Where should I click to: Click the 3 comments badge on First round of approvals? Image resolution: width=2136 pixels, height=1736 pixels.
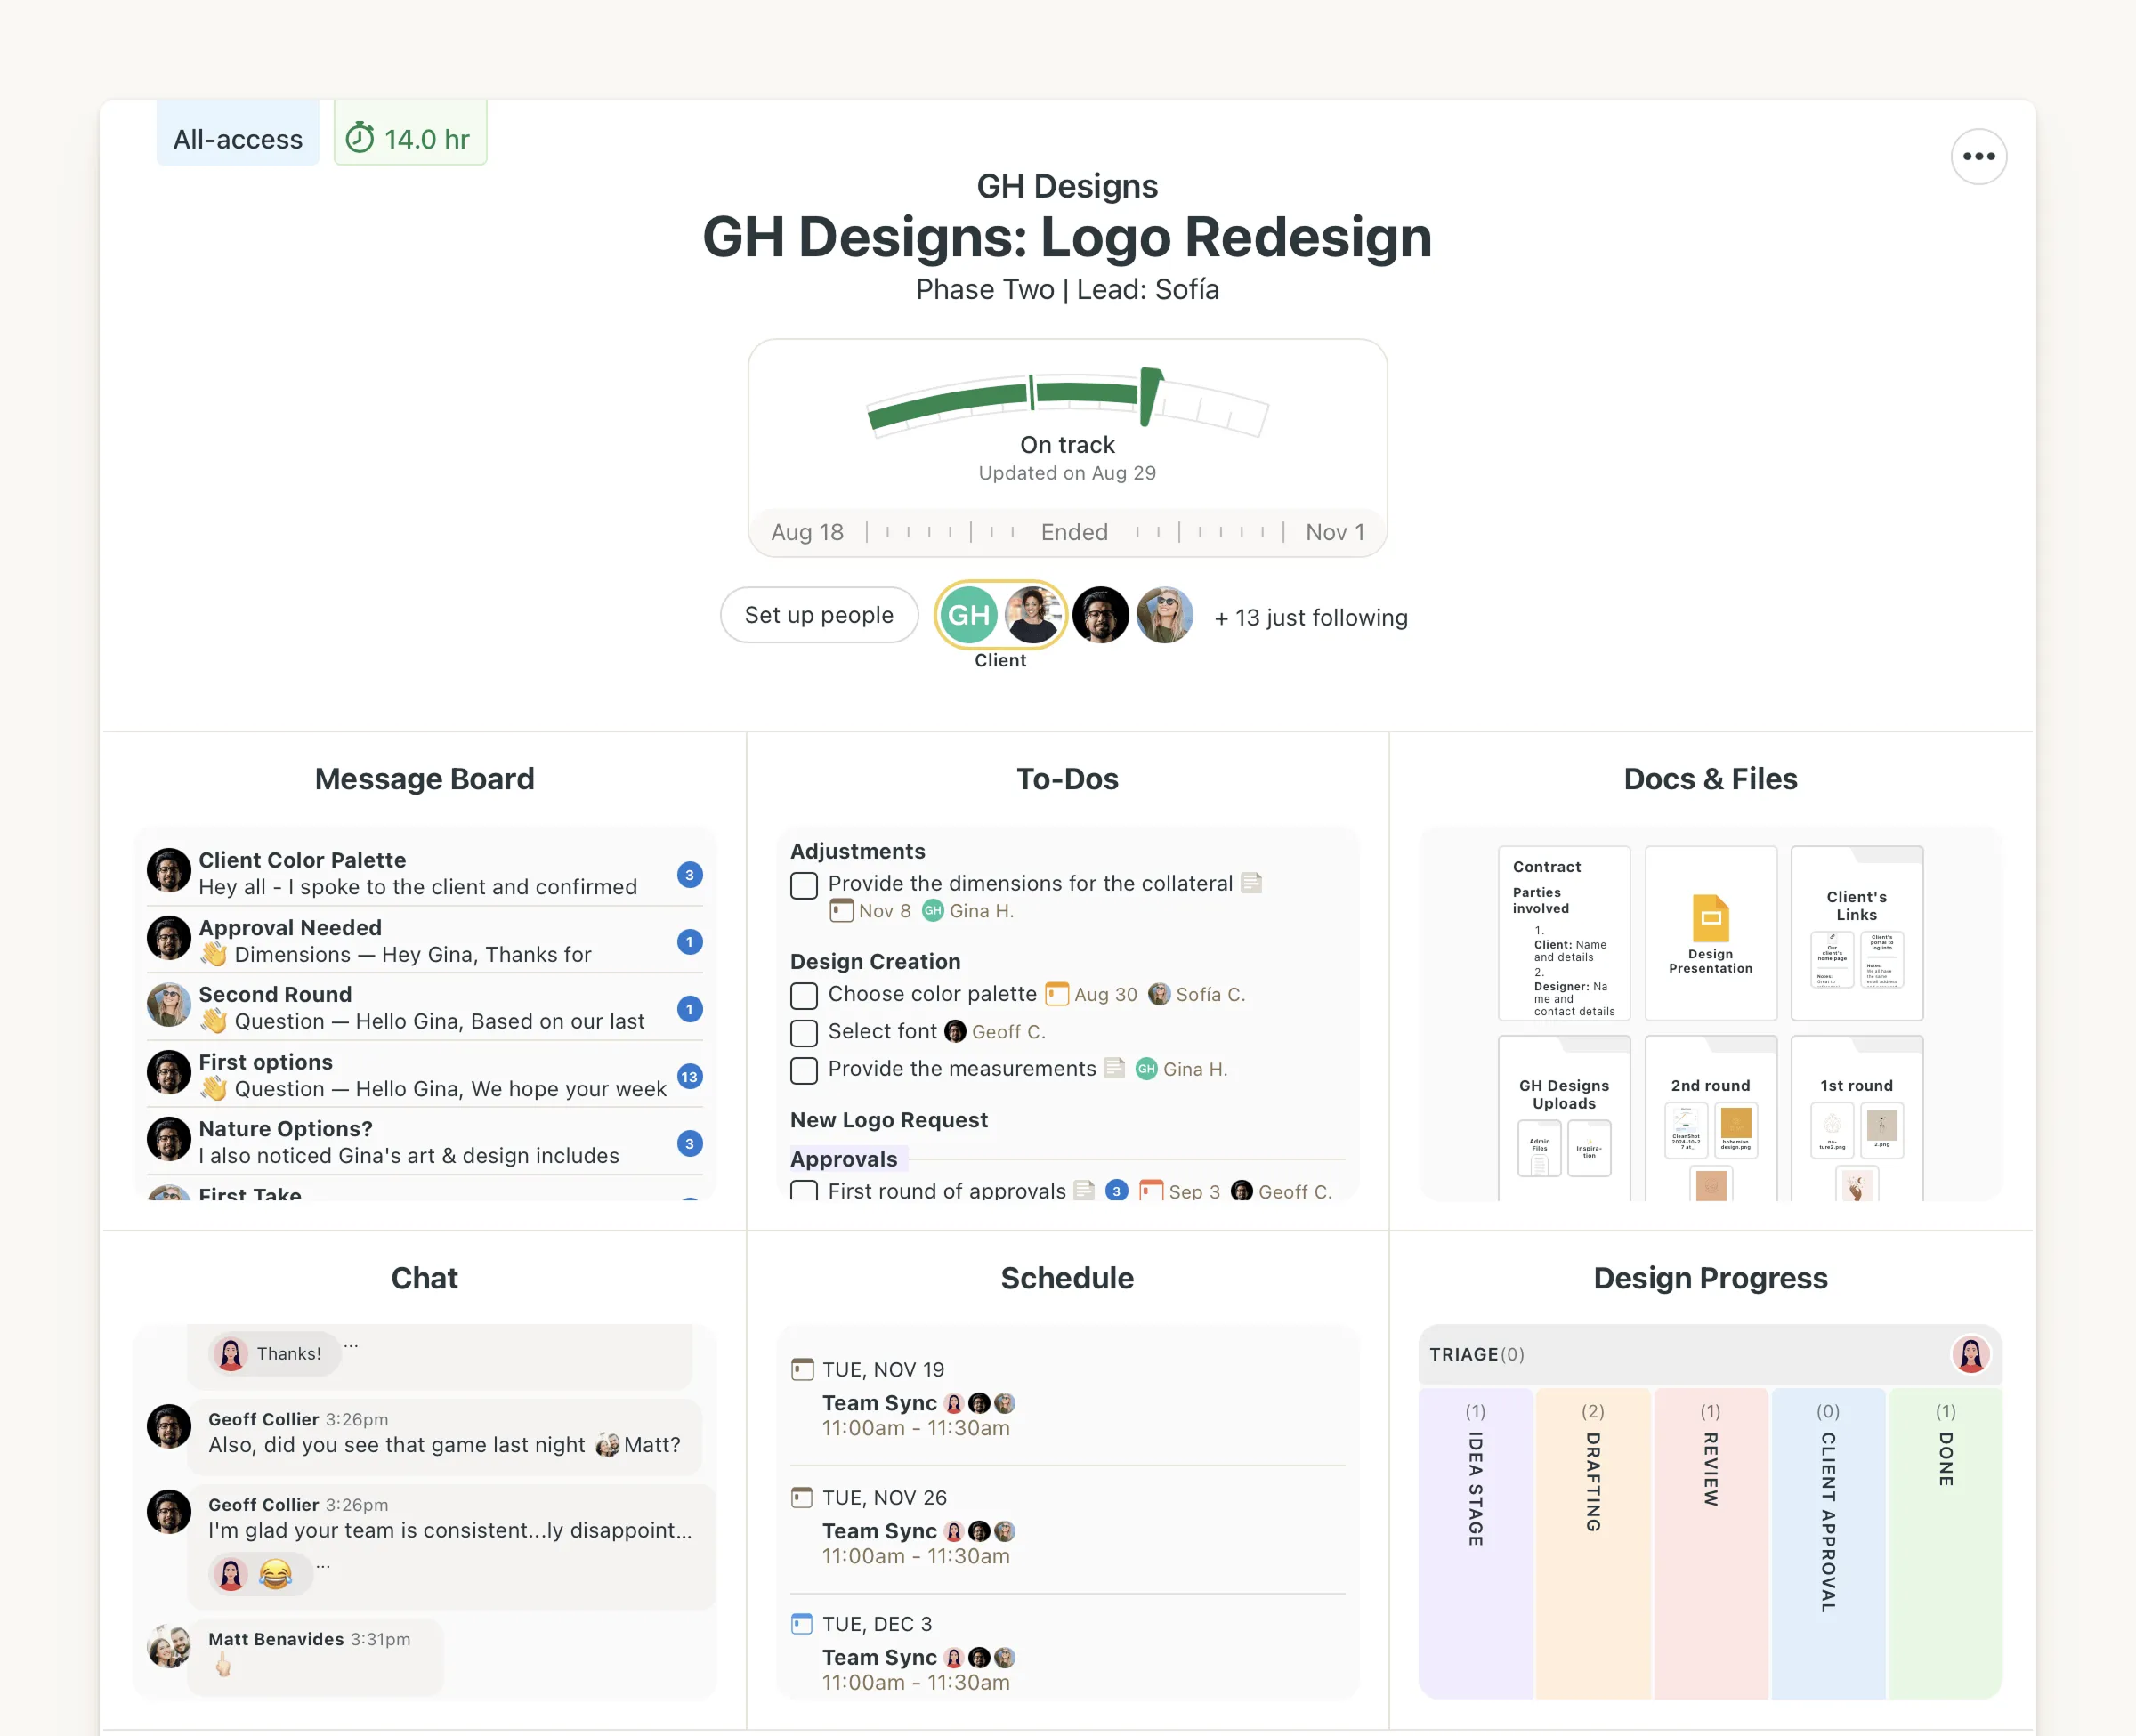point(1116,1190)
